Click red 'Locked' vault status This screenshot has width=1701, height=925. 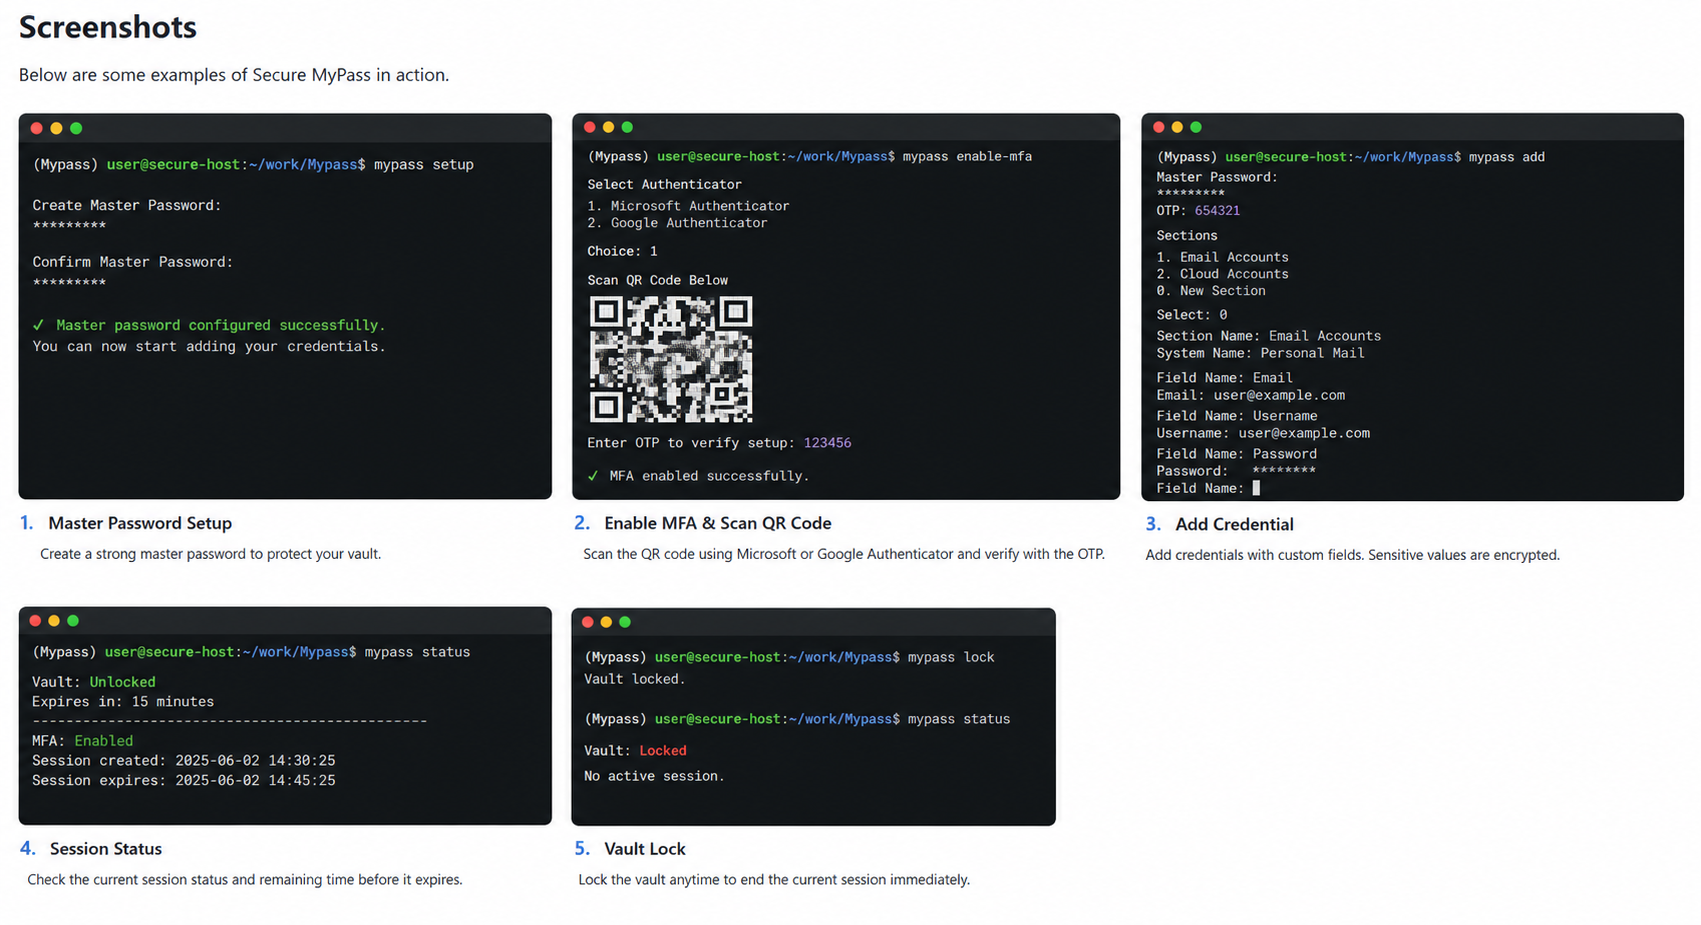tap(663, 751)
